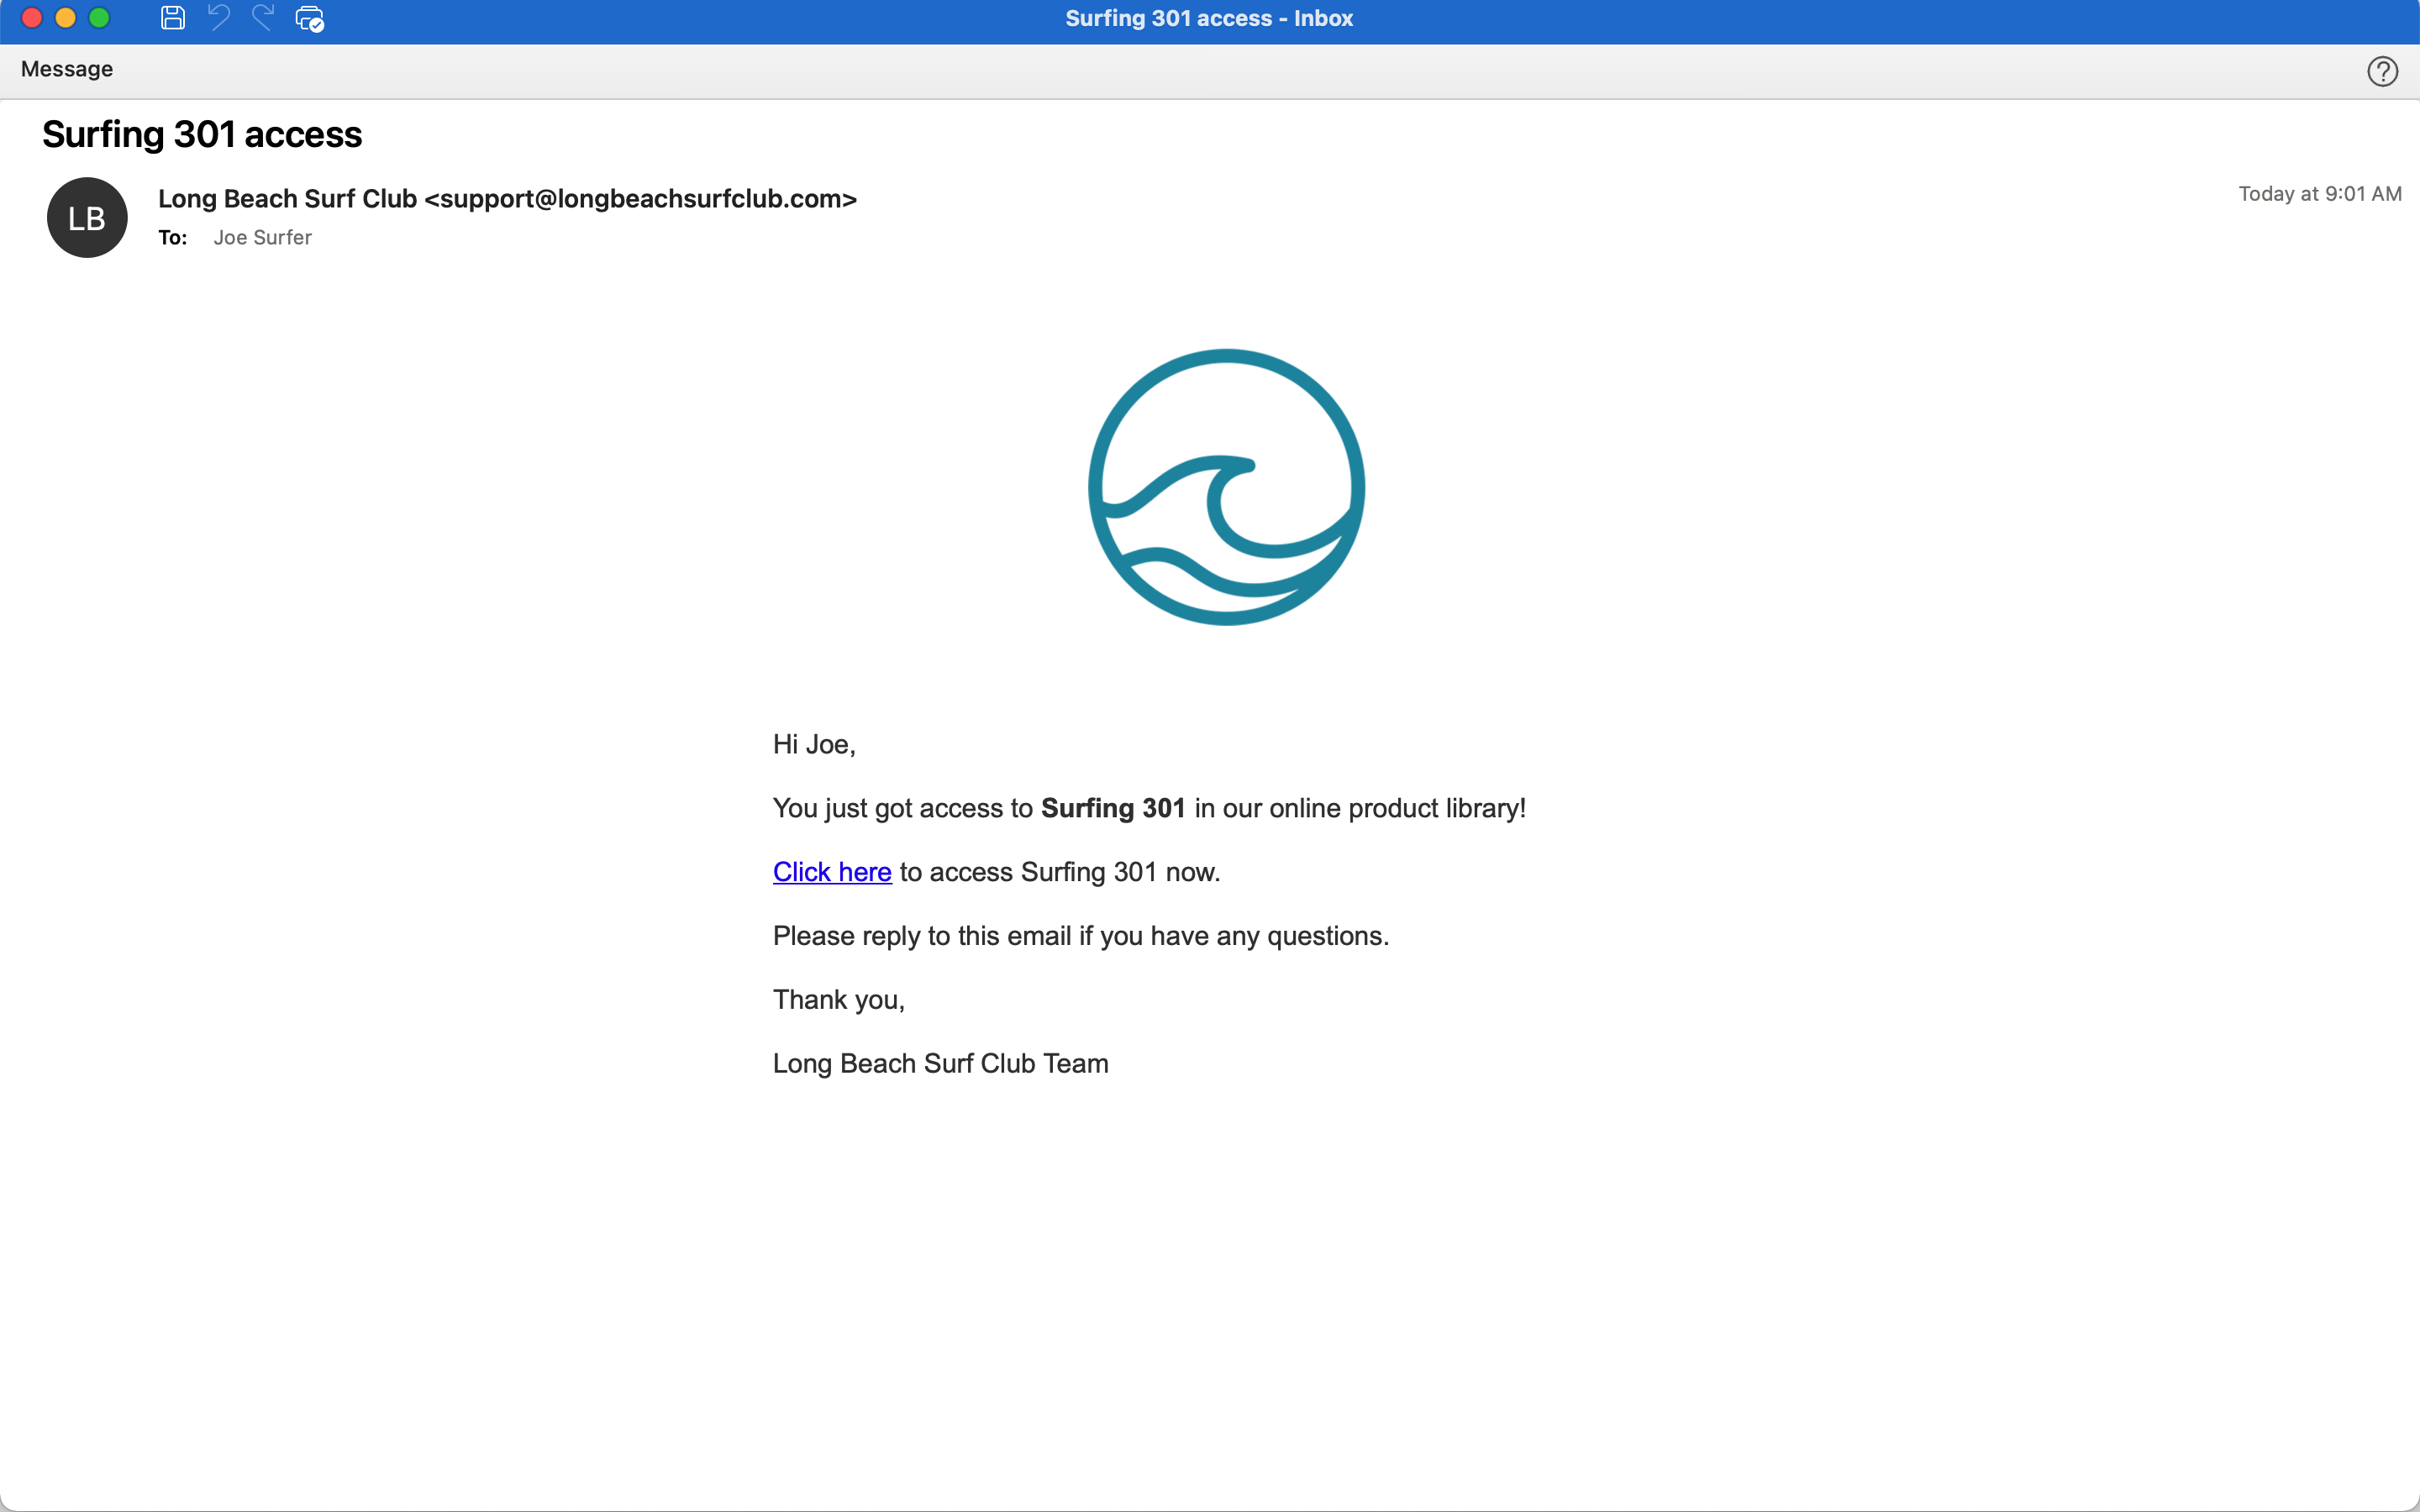Click the "Hi Joe," greeting line
Screen dimensions: 2420x1512
(x=814, y=745)
